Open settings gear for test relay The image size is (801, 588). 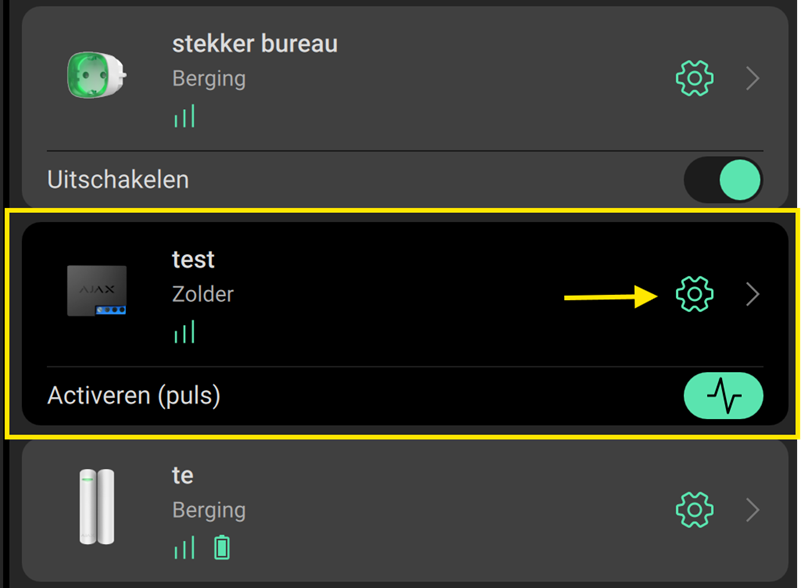click(x=694, y=294)
